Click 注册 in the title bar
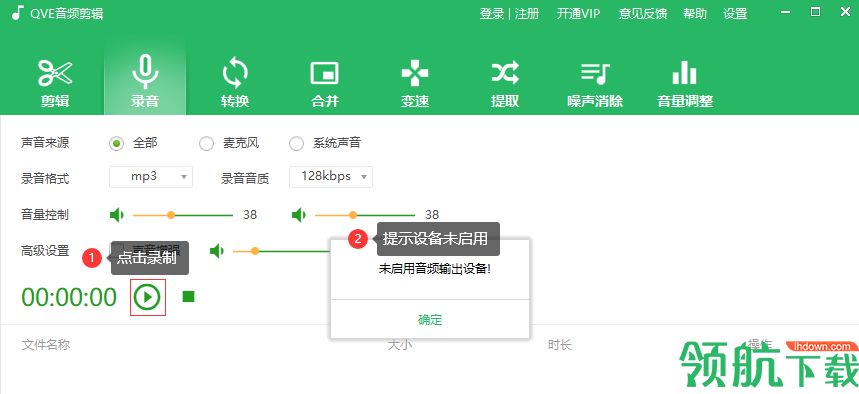This screenshot has height=394, width=859. [x=527, y=14]
